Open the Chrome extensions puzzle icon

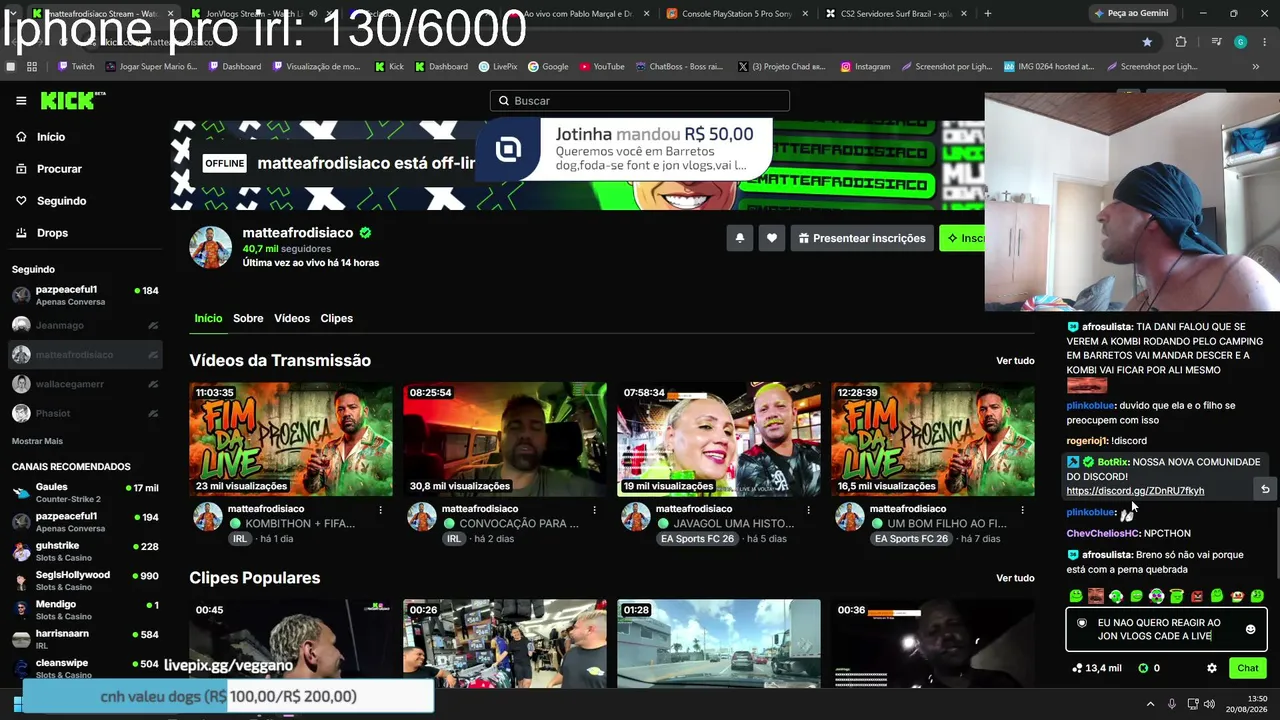[1181, 42]
